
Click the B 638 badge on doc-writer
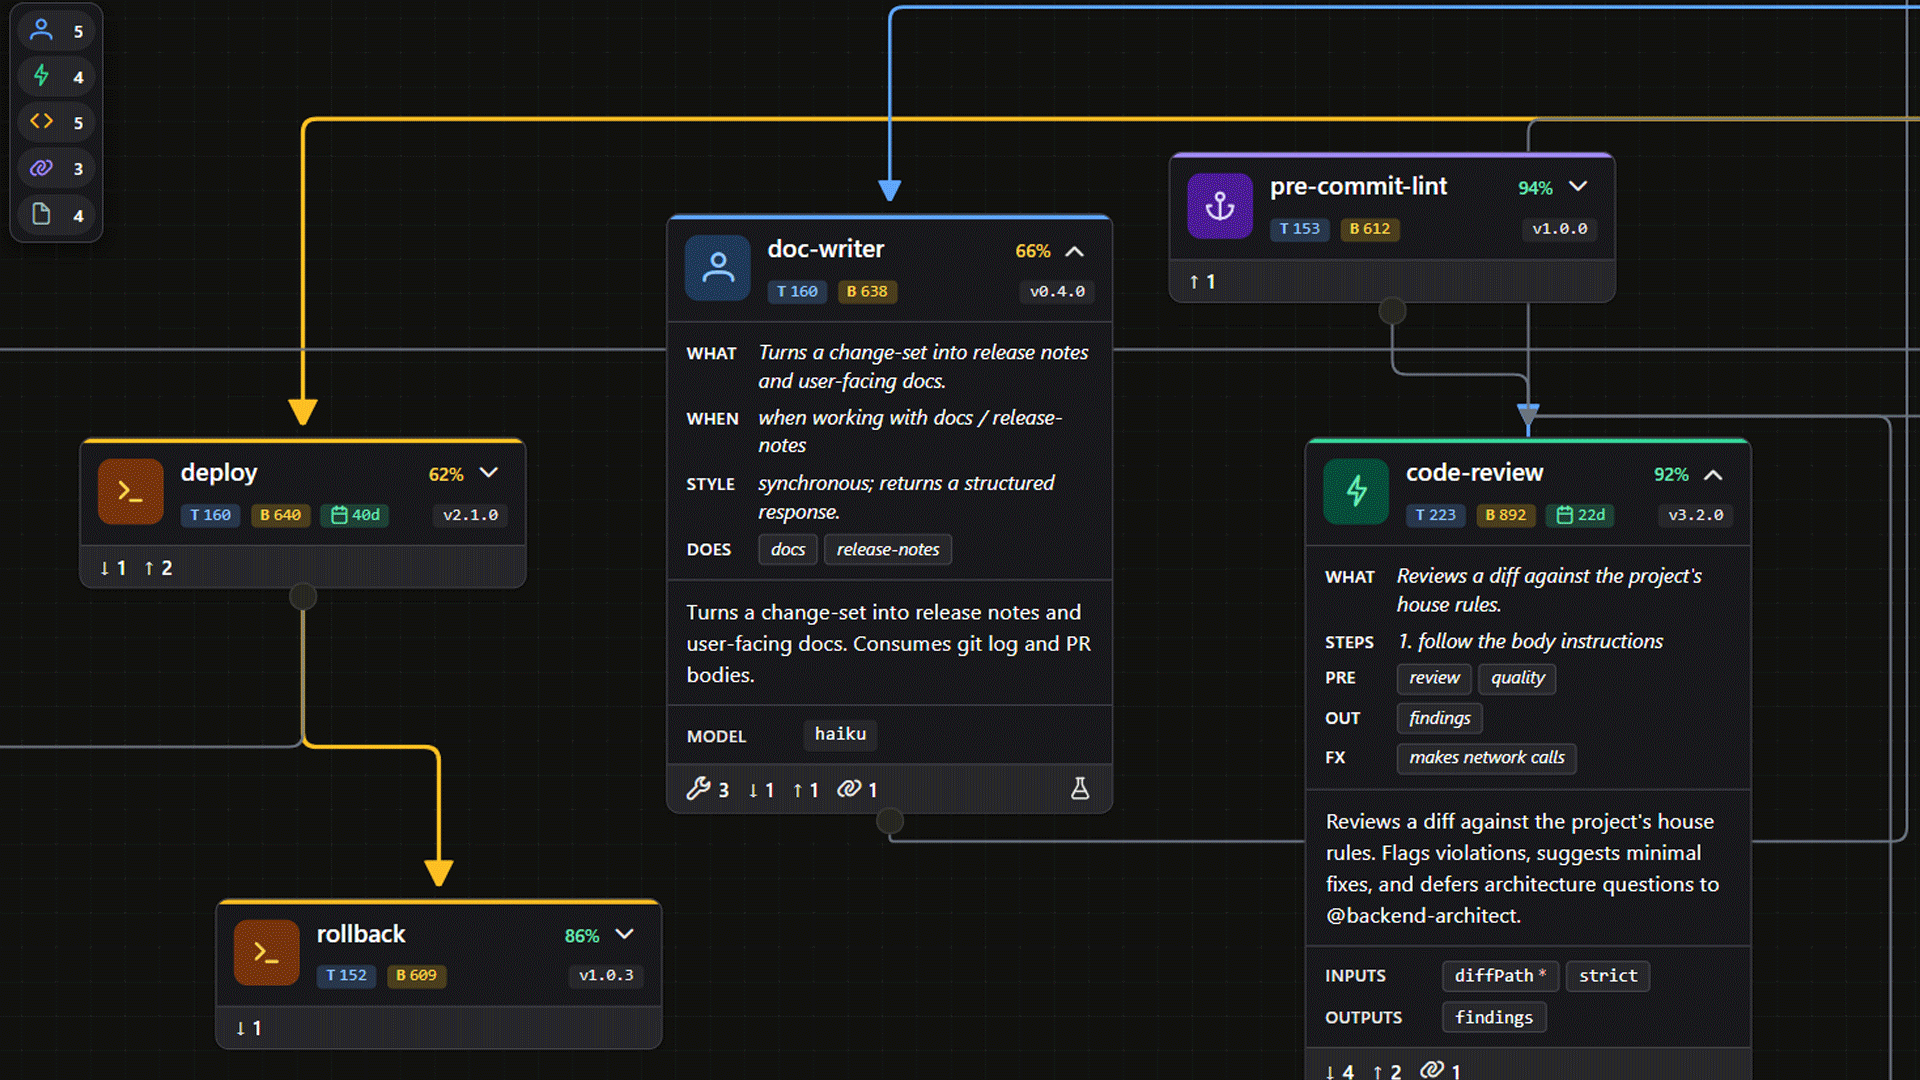(x=867, y=292)
